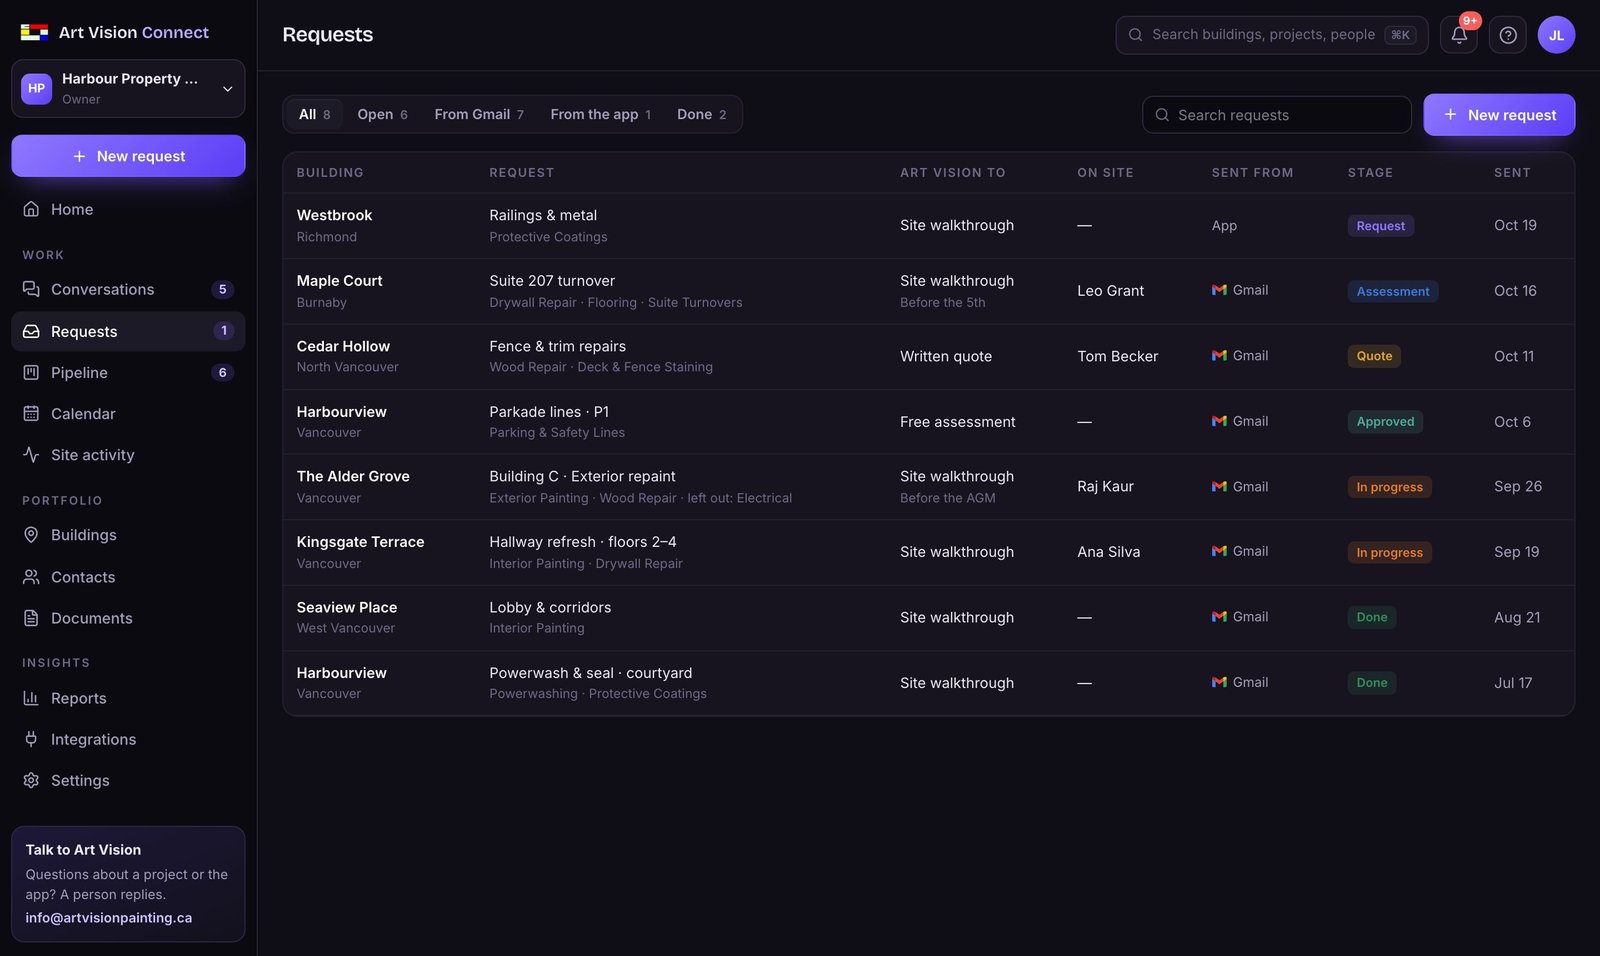Click the Reports chart icon
This screenshot has width=1600, height=956.
click(31, 698)
